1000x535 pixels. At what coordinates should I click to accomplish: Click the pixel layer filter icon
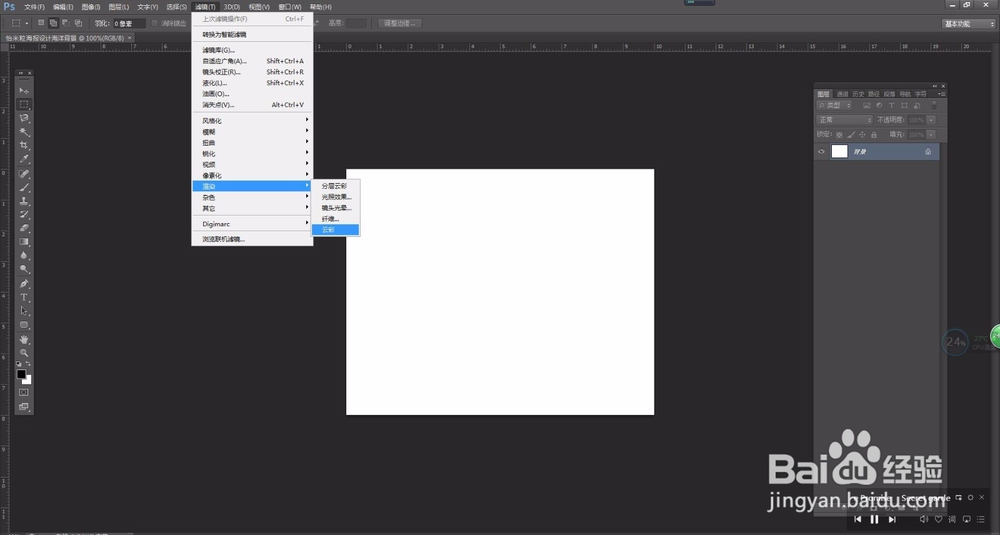click(x=867, y=105)
